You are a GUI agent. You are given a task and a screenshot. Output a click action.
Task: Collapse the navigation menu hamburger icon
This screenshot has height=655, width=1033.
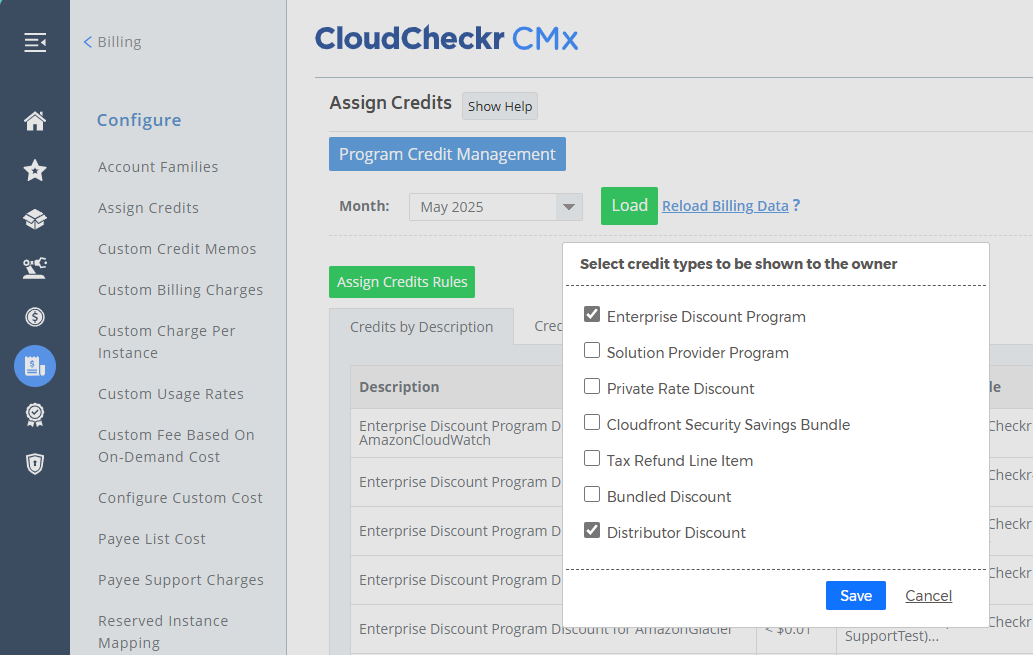tap(35, 42)
